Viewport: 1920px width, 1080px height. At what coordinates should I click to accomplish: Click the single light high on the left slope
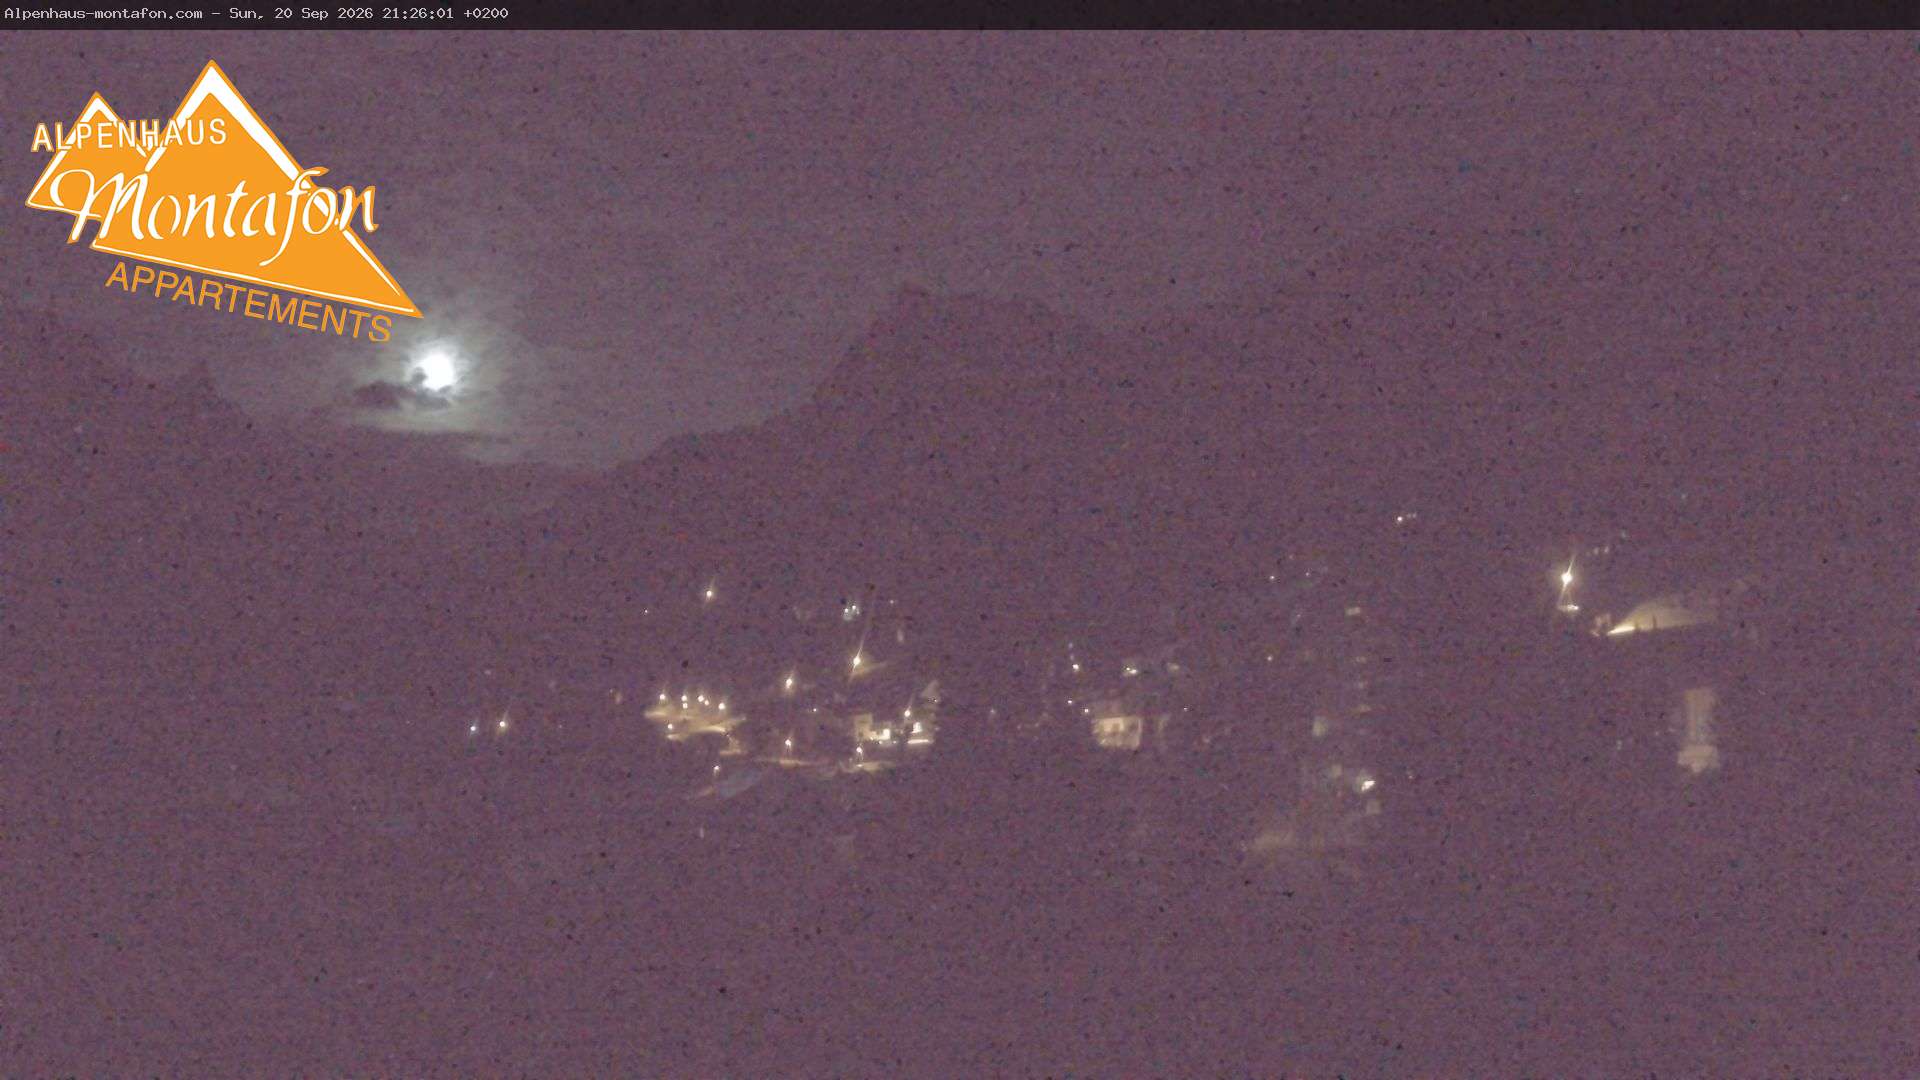pos(710,593)
